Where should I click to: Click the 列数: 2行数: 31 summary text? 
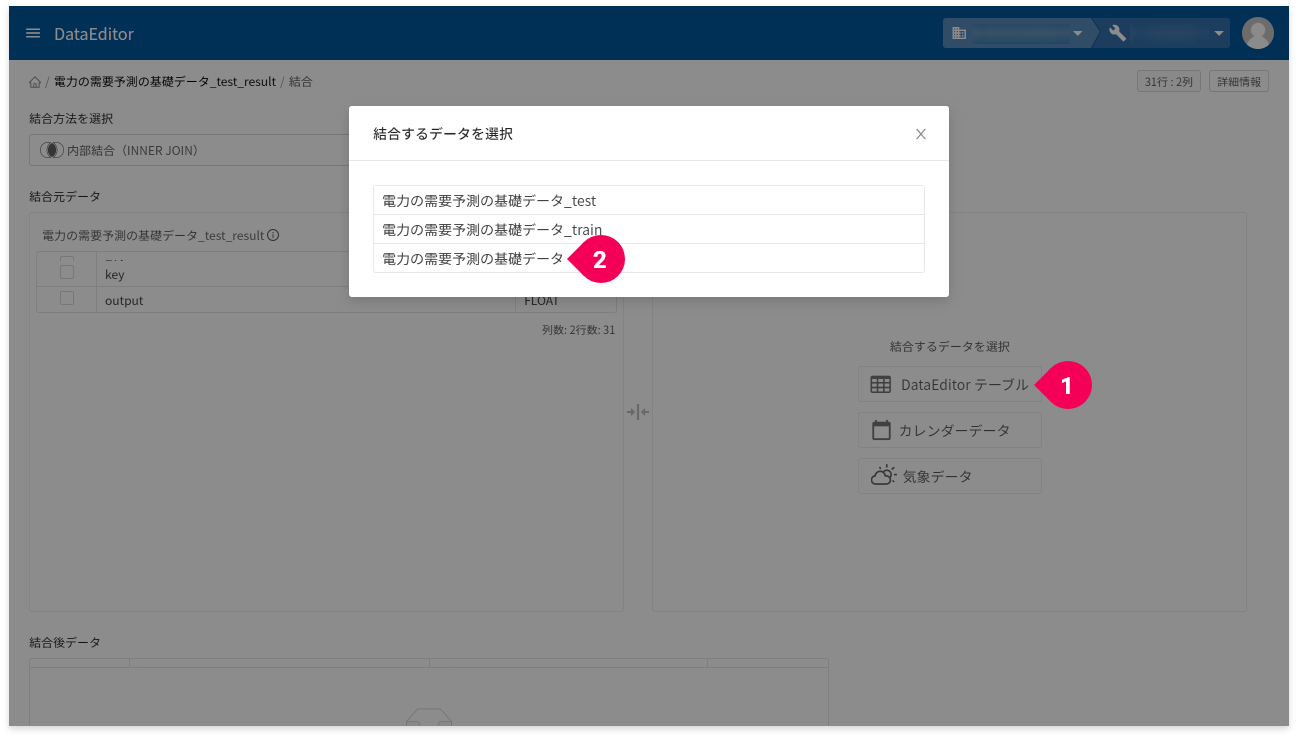click(578, 330)
